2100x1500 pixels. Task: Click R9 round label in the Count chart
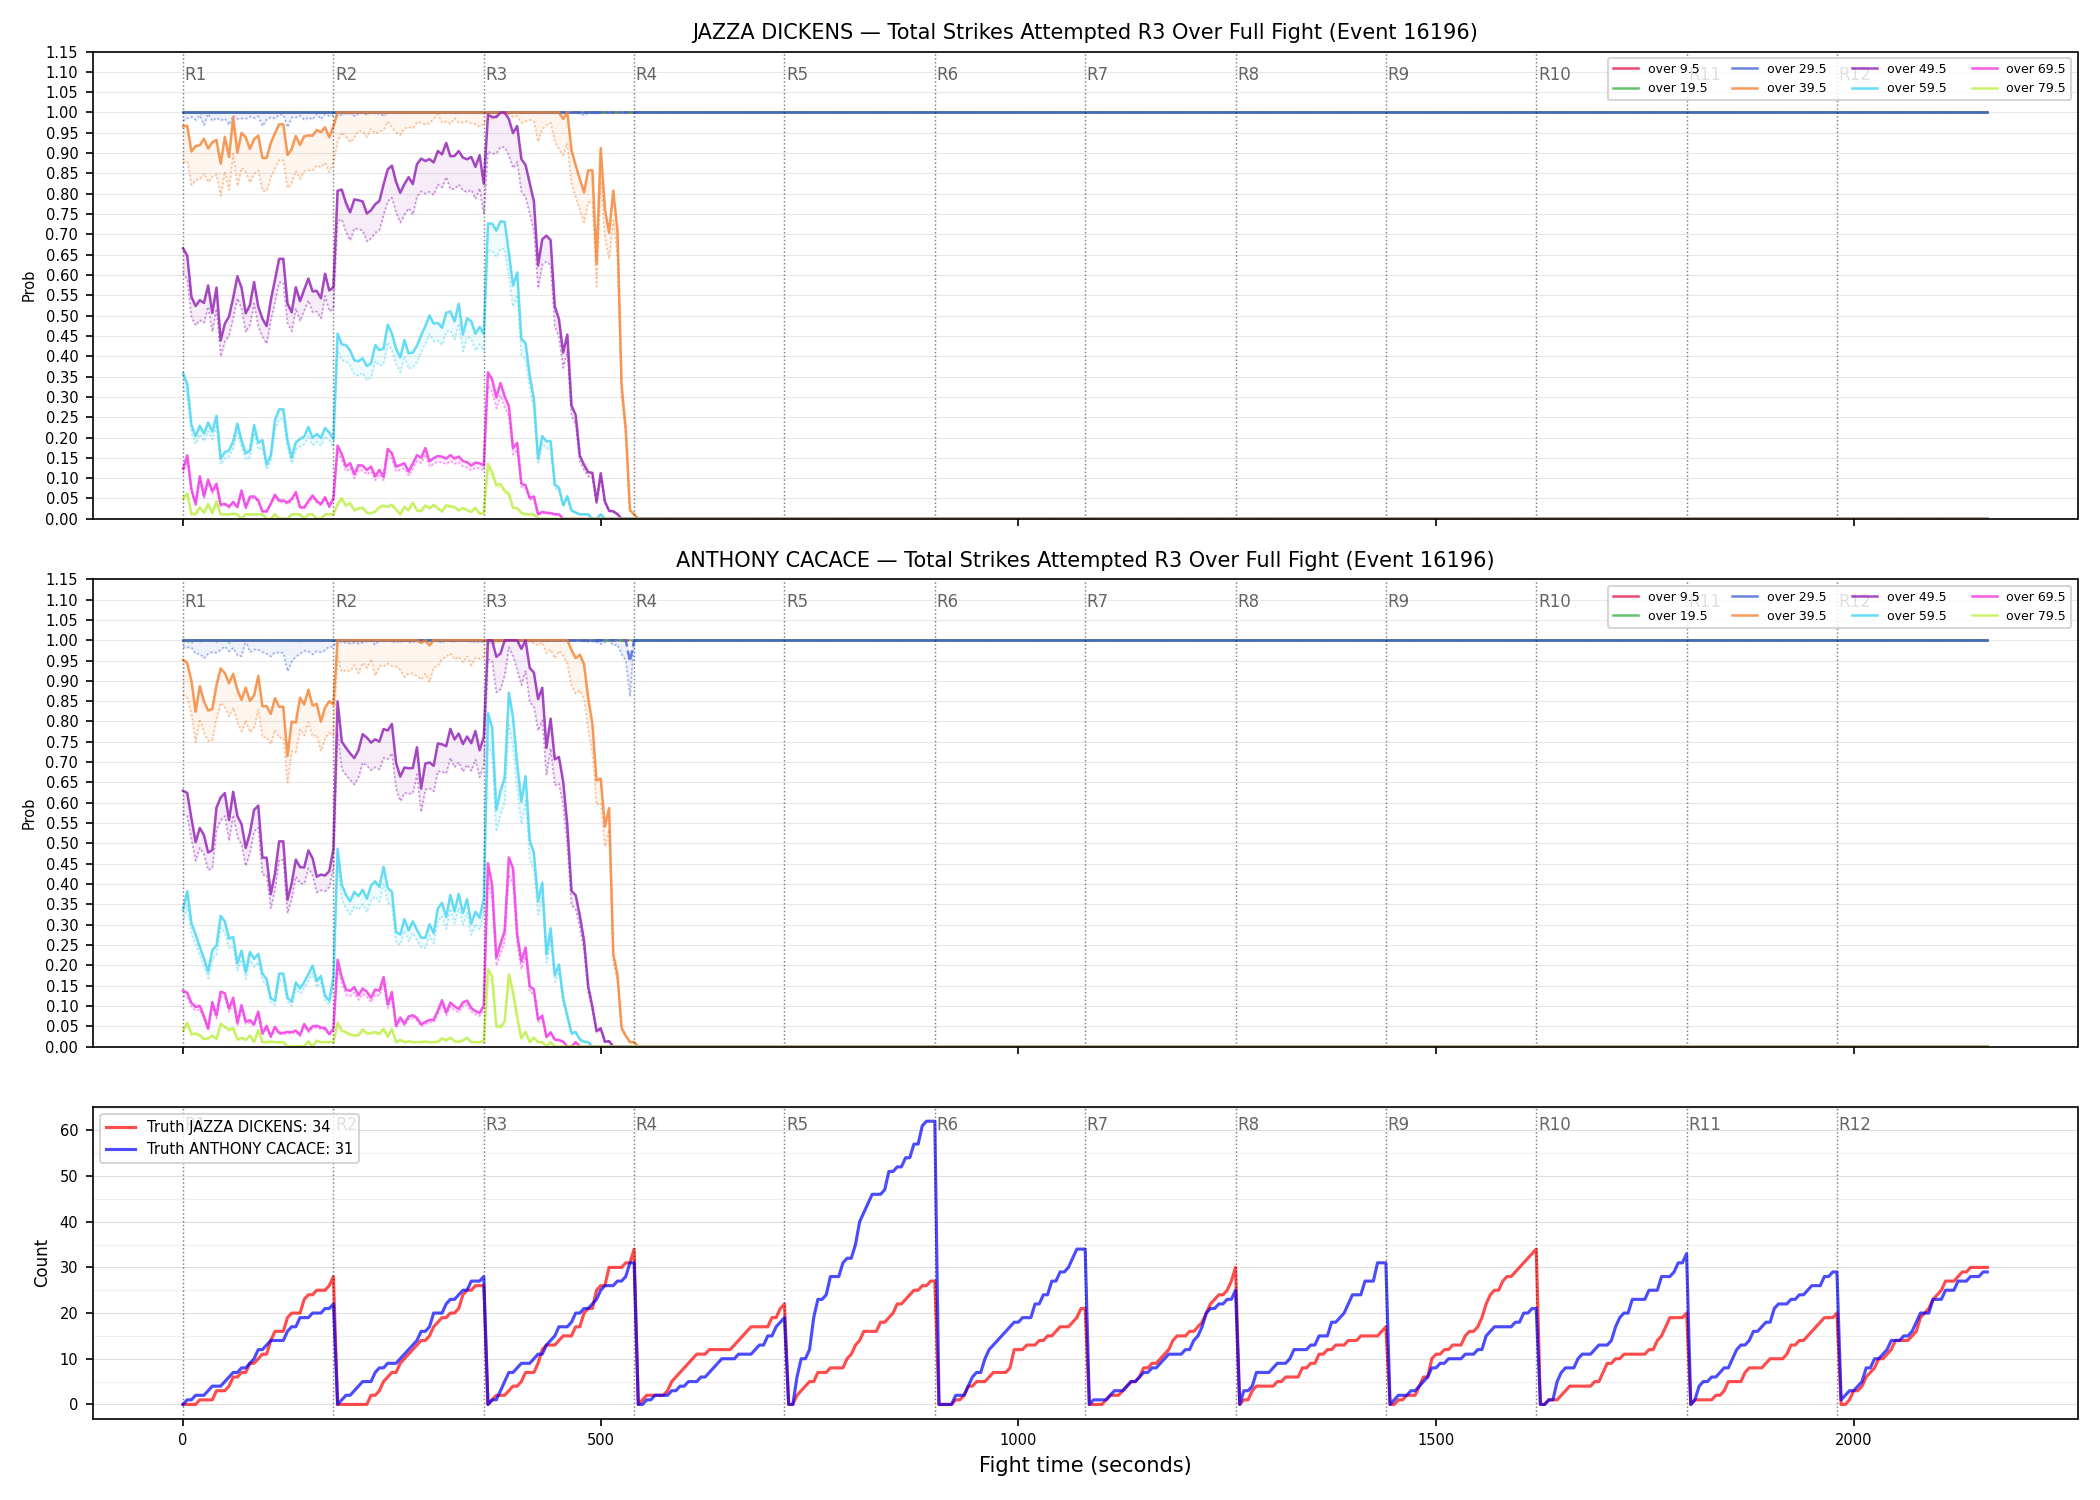[x=1398, y=1124]
